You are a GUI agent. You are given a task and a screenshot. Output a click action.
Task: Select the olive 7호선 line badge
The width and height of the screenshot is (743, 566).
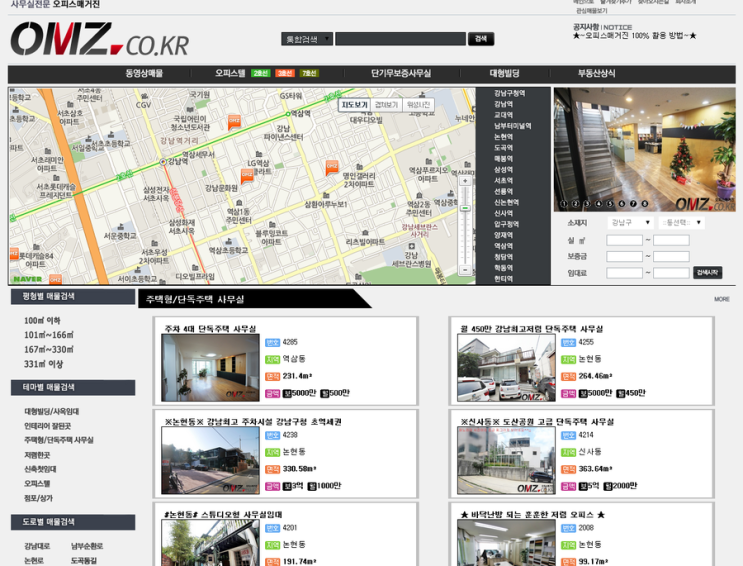pos(309,73)
